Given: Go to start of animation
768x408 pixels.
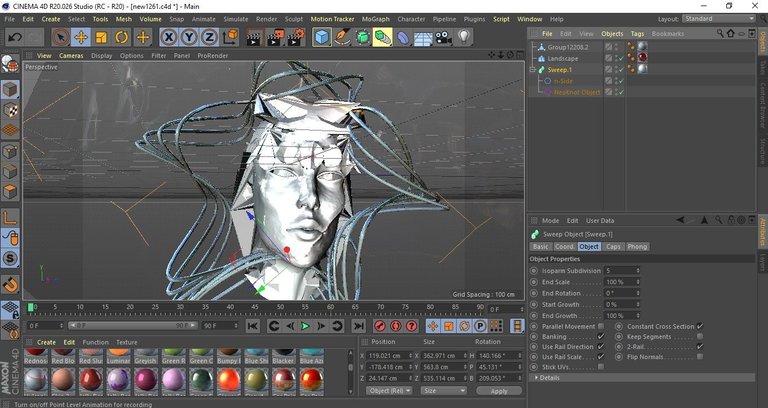Looking at the screenshot, I should [253, 326].
